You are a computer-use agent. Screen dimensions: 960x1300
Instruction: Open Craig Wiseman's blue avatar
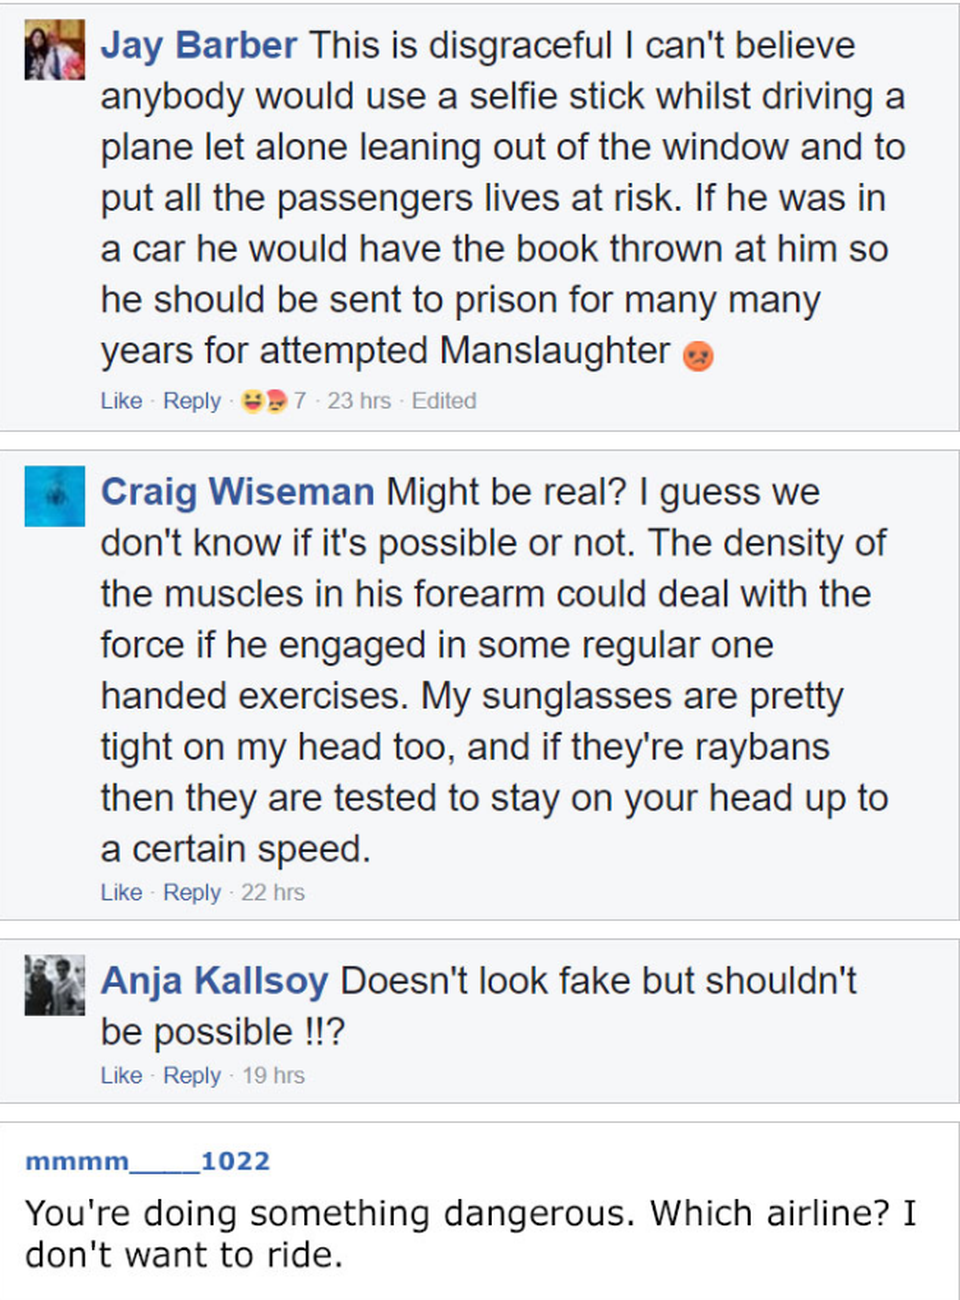click(54, 496)
